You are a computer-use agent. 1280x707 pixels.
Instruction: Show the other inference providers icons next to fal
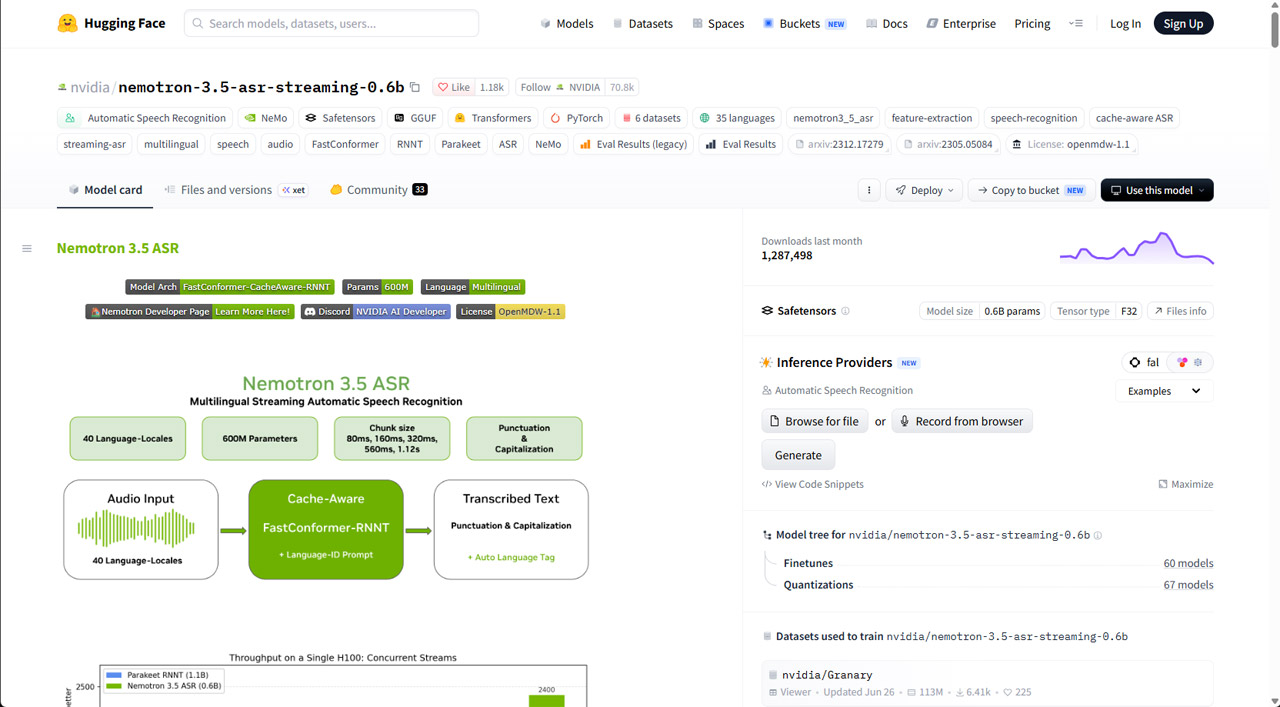pyautogui.click(x=1190, y=362)
